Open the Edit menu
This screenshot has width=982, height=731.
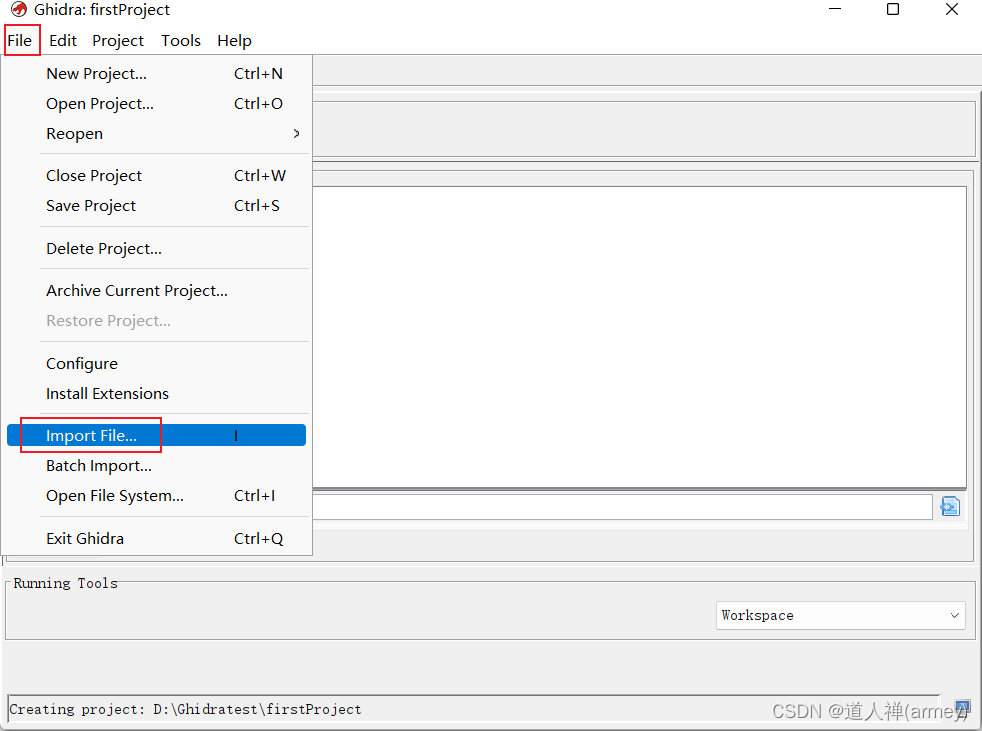63,41
